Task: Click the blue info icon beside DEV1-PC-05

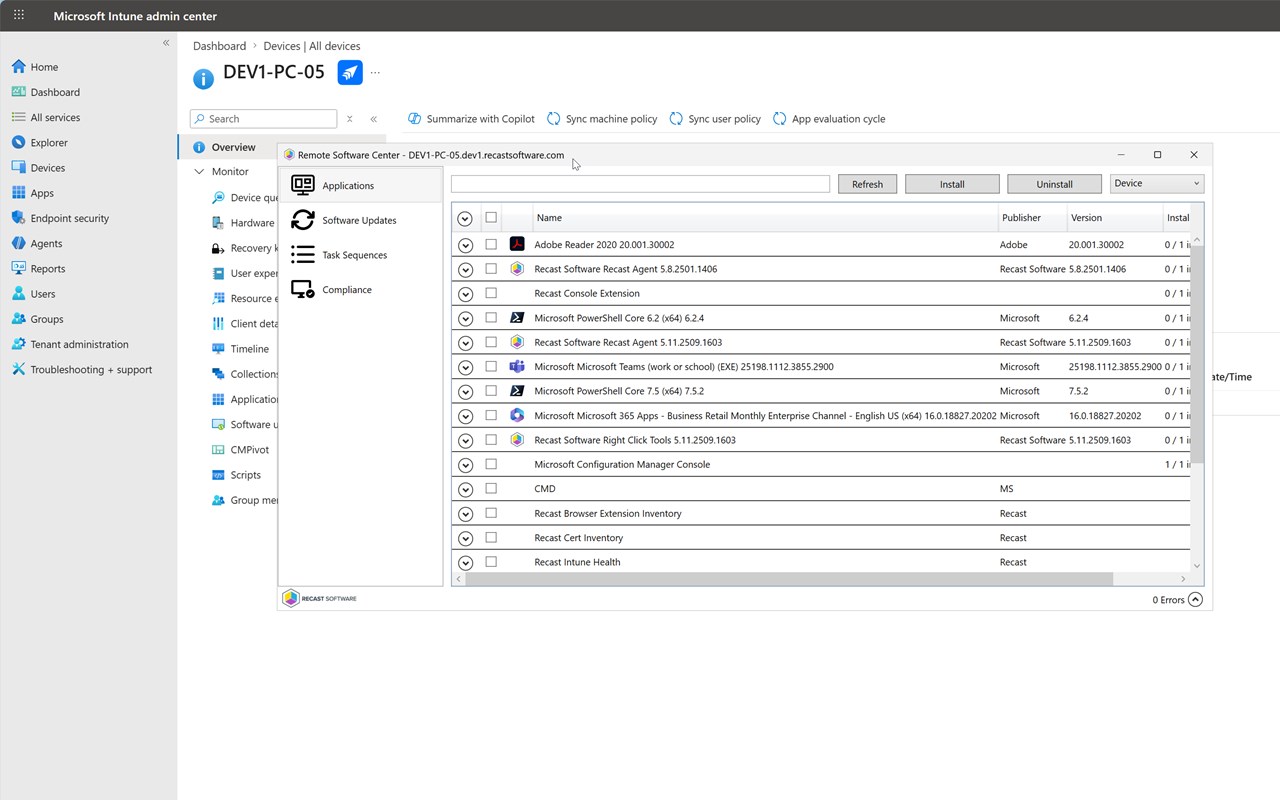Action: 203,78
